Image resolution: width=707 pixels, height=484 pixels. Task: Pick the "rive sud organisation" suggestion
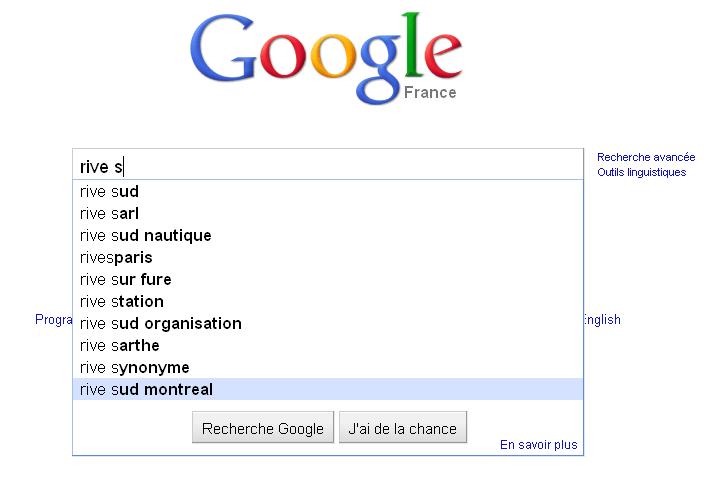(328, 323)
